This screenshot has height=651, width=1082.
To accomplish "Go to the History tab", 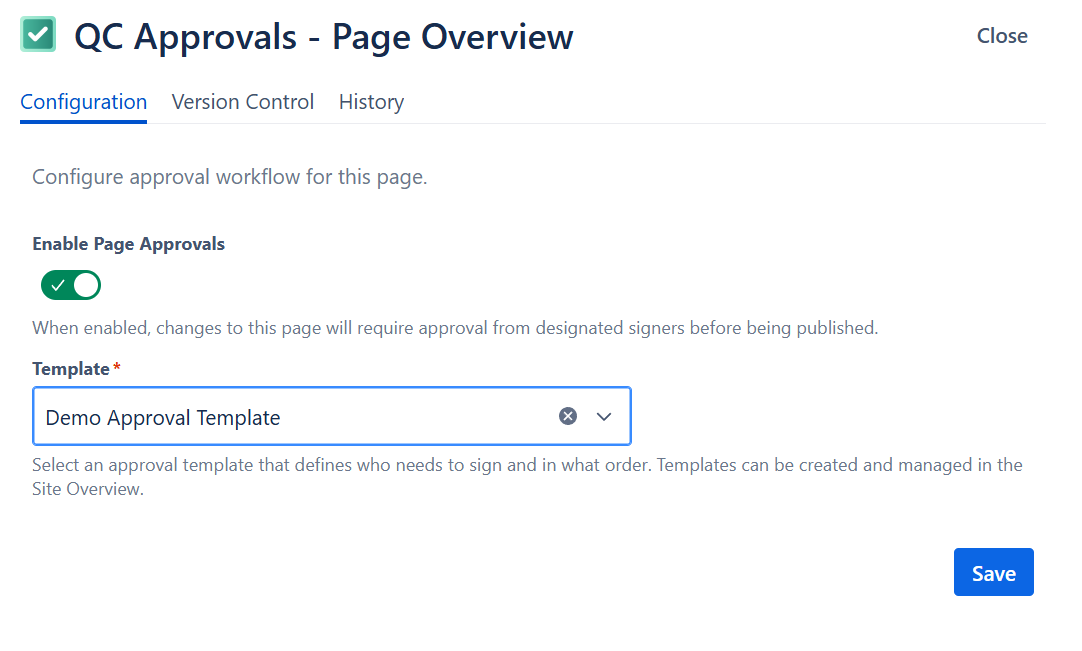I will pyautogui.click(x=371, y=102).
